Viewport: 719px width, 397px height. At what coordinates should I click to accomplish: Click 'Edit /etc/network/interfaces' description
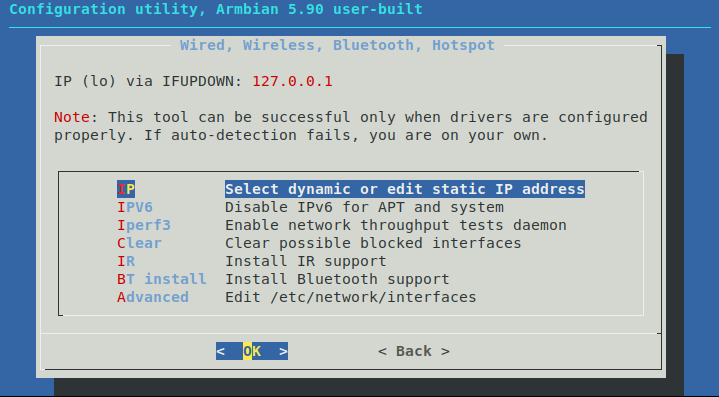351,297
